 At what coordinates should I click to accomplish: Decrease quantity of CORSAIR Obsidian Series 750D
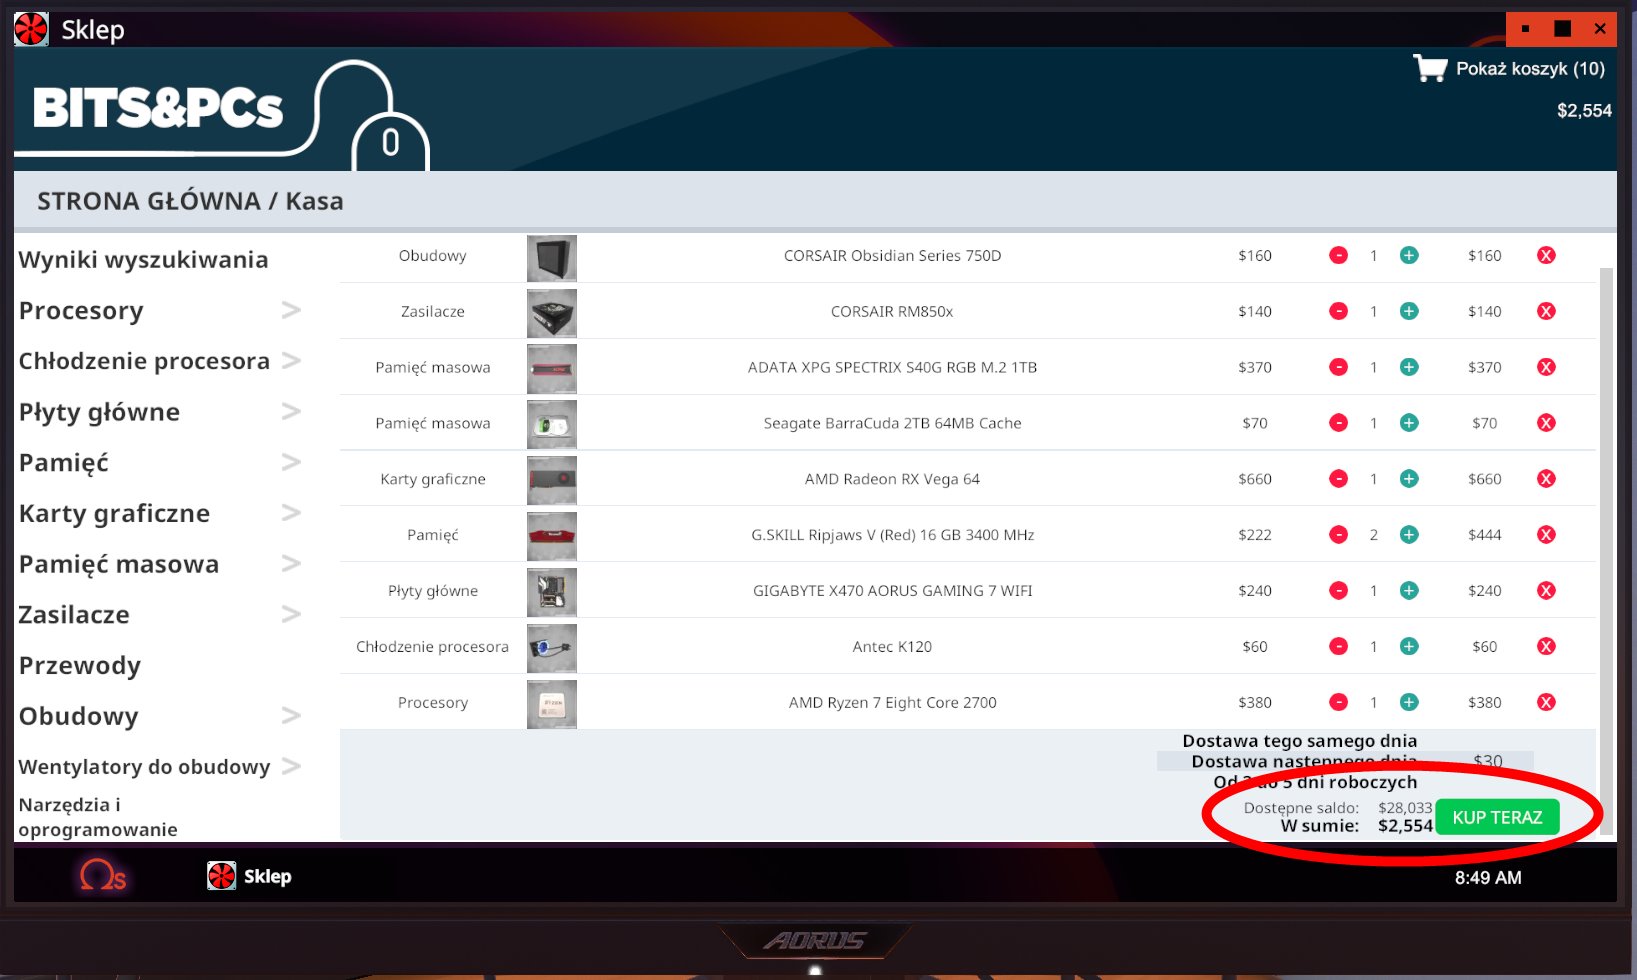point(1338,255)
